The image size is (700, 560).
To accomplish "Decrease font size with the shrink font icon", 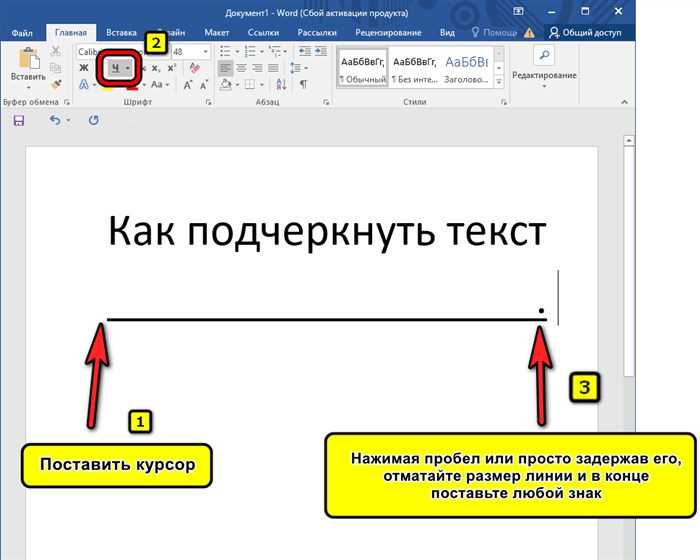I will (204, 84).
